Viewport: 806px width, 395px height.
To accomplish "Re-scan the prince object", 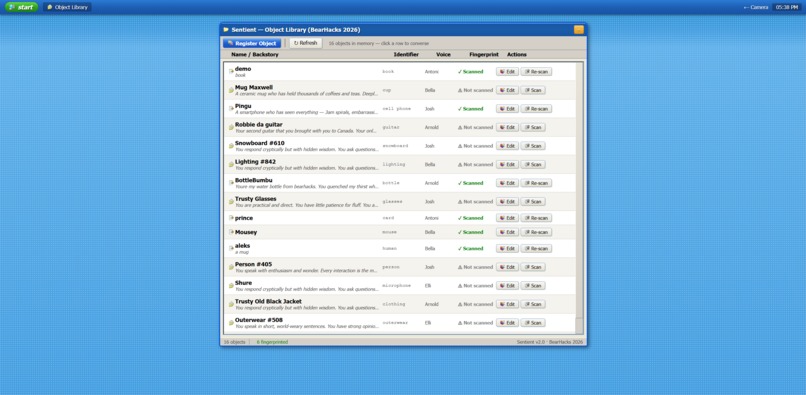I will tap(536, 218).
